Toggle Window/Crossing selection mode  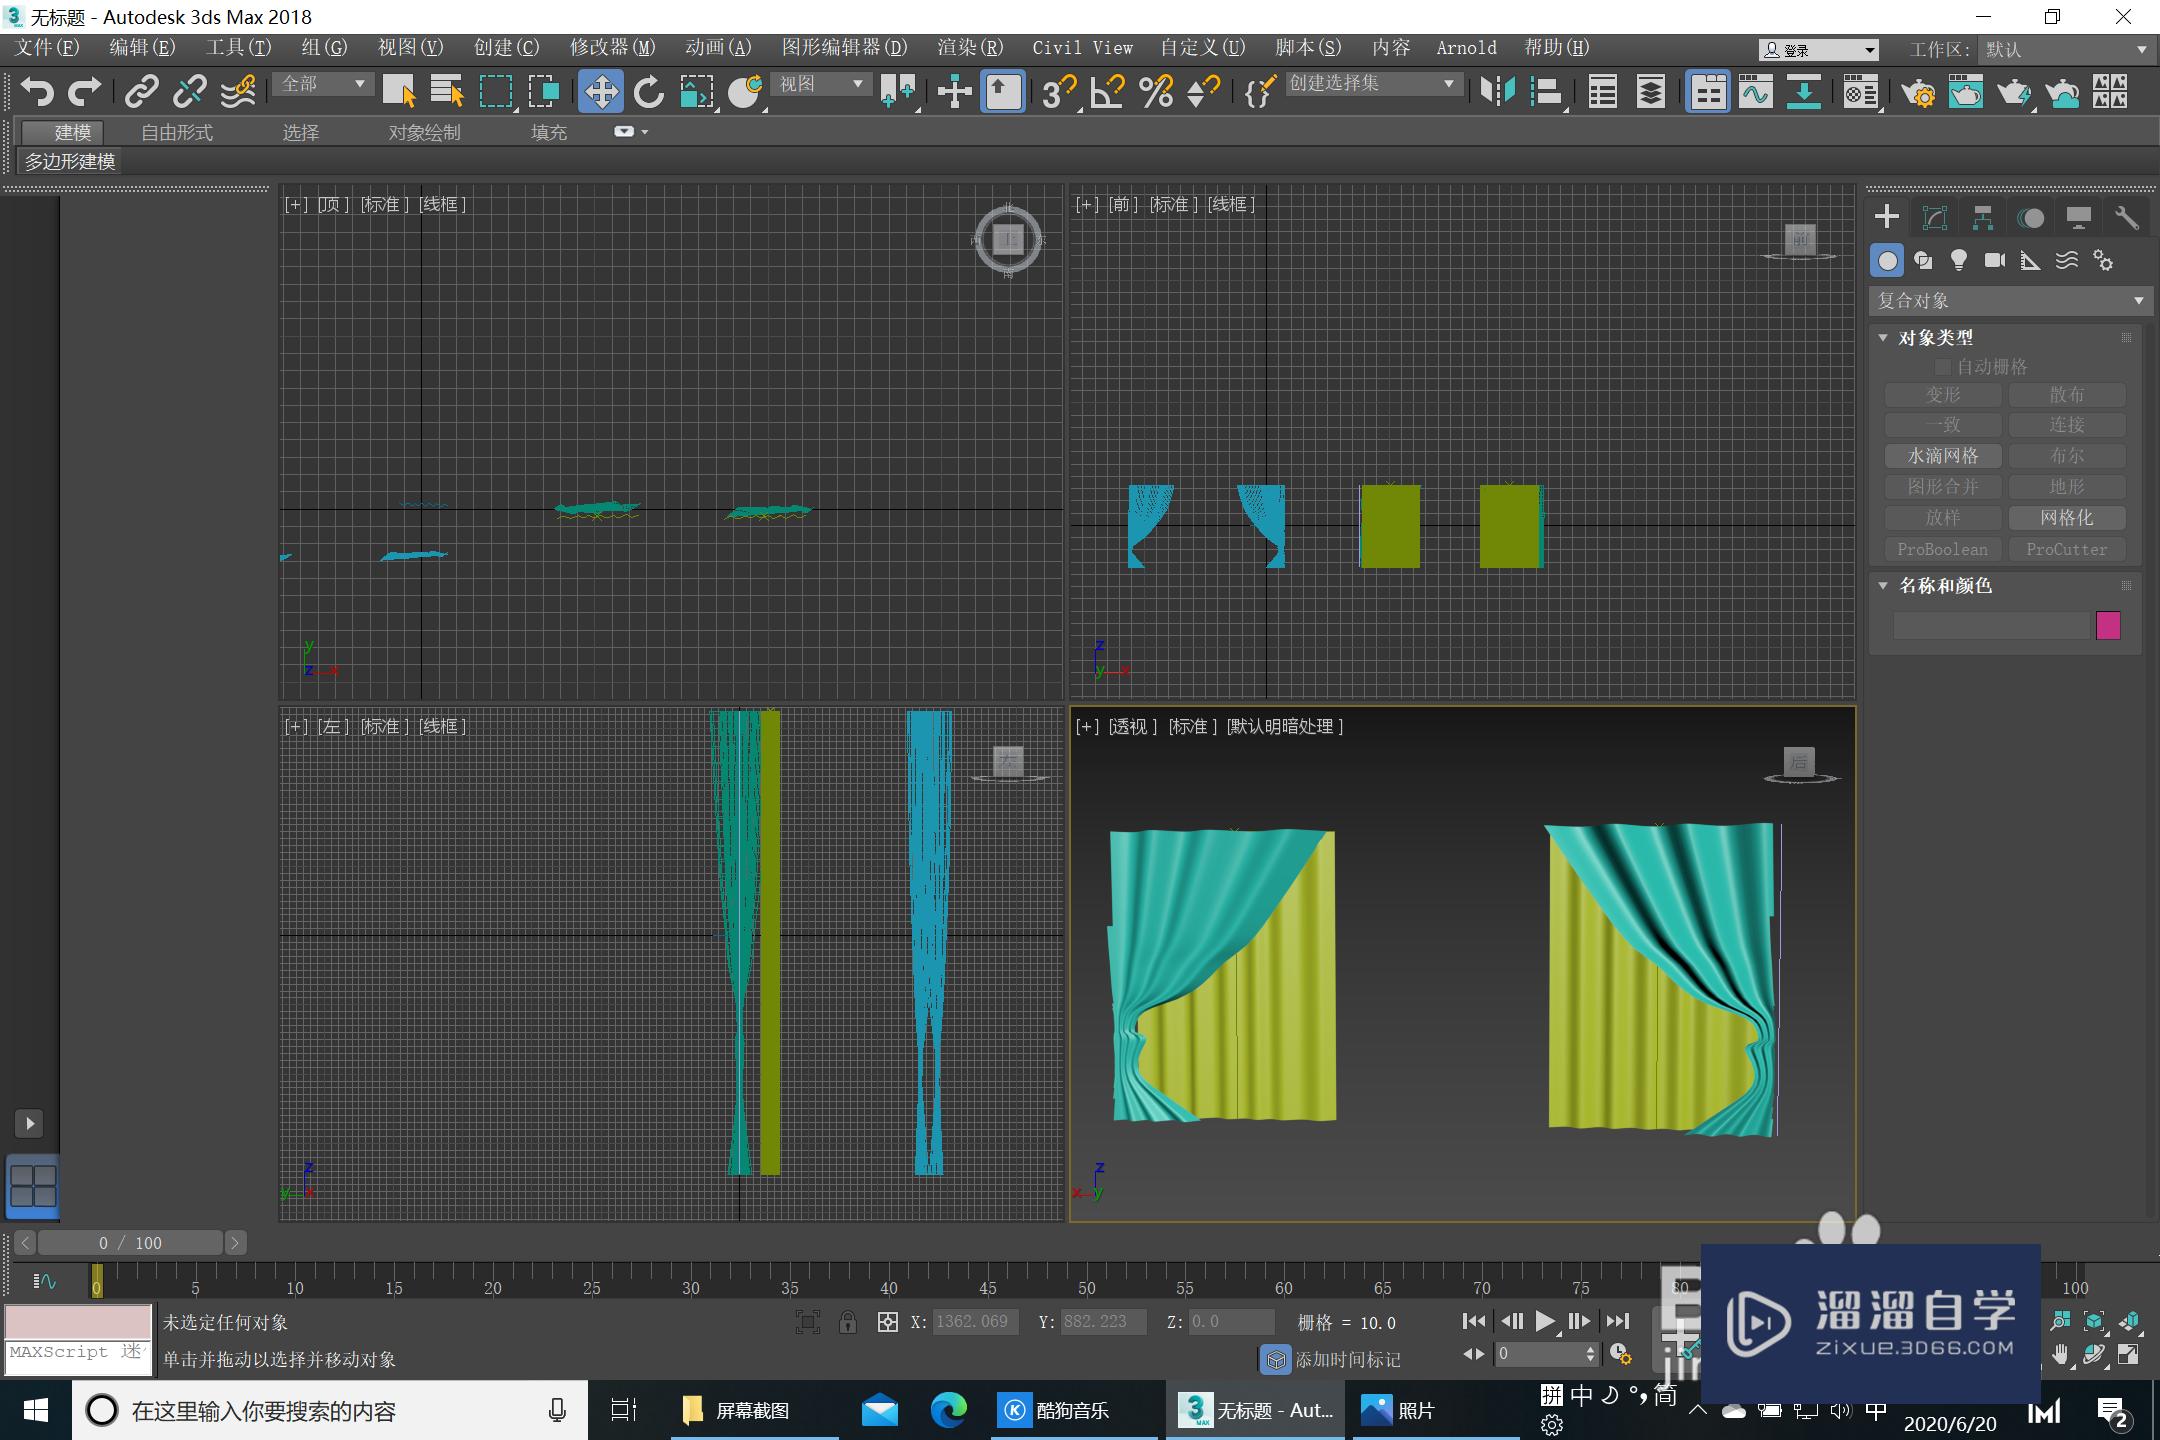(x=544, y=92)
